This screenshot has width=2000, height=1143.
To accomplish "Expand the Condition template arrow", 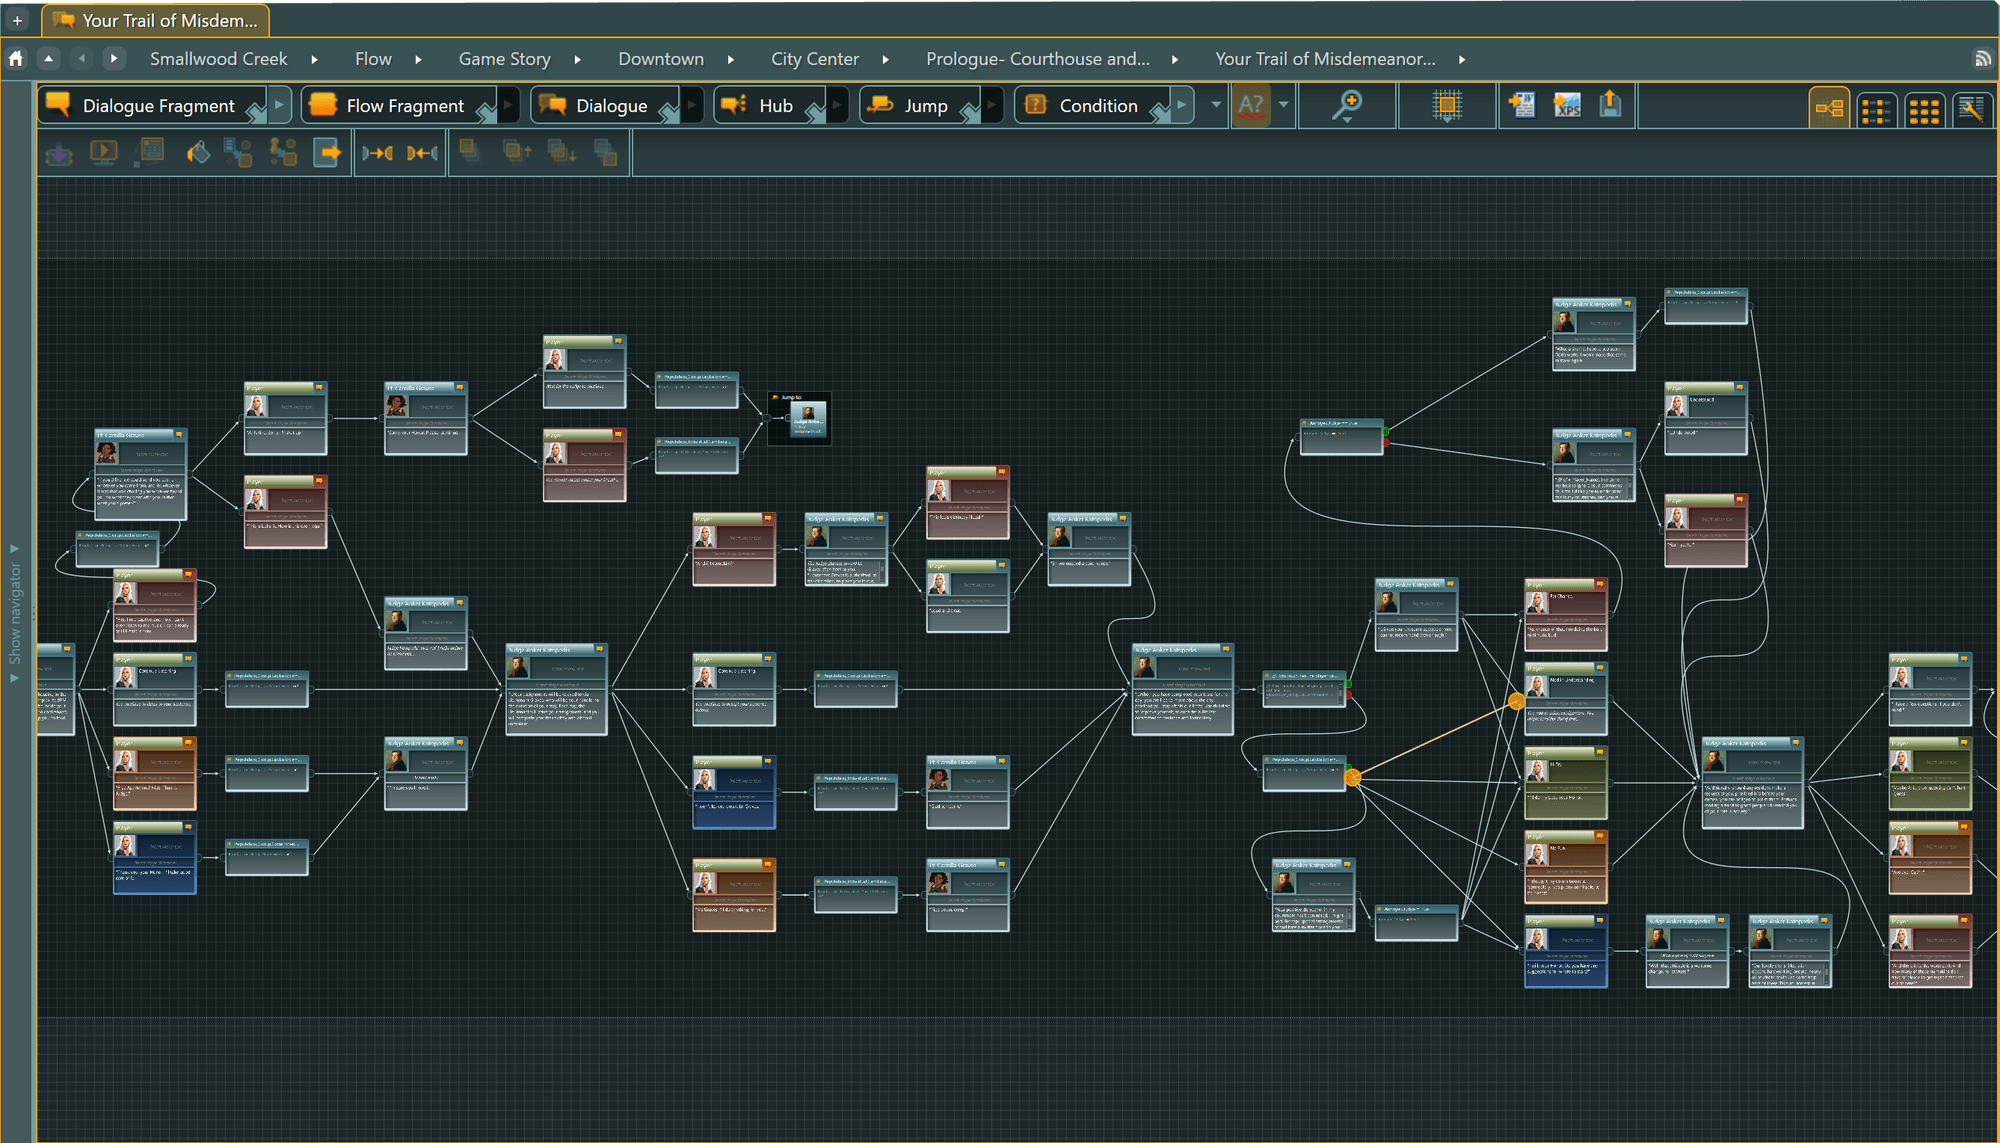I will coord(1182,105).
